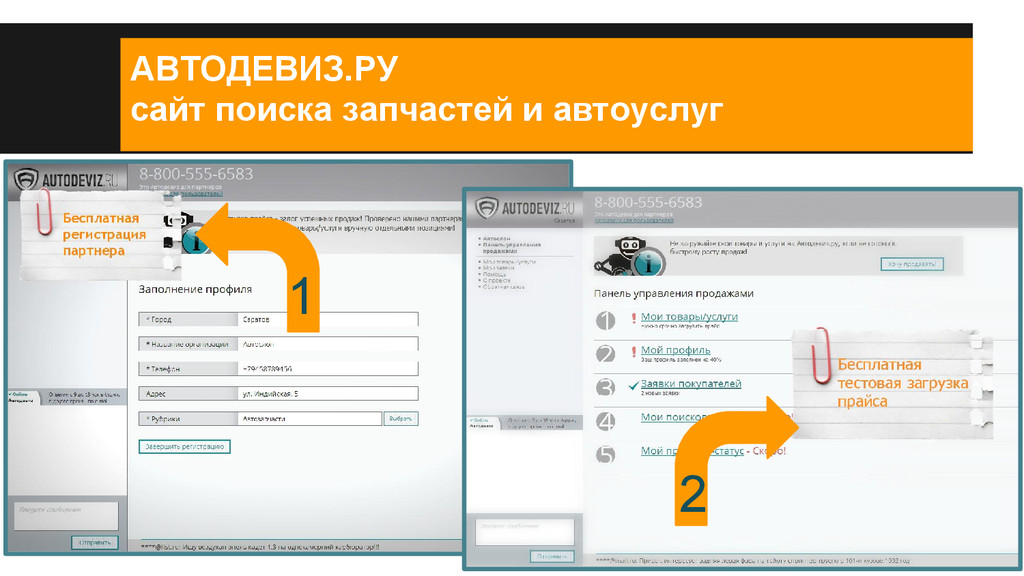Open Помощь in right sidebar menu
The height and width of the screenshot is (576, 1024).
coord(494,274)
